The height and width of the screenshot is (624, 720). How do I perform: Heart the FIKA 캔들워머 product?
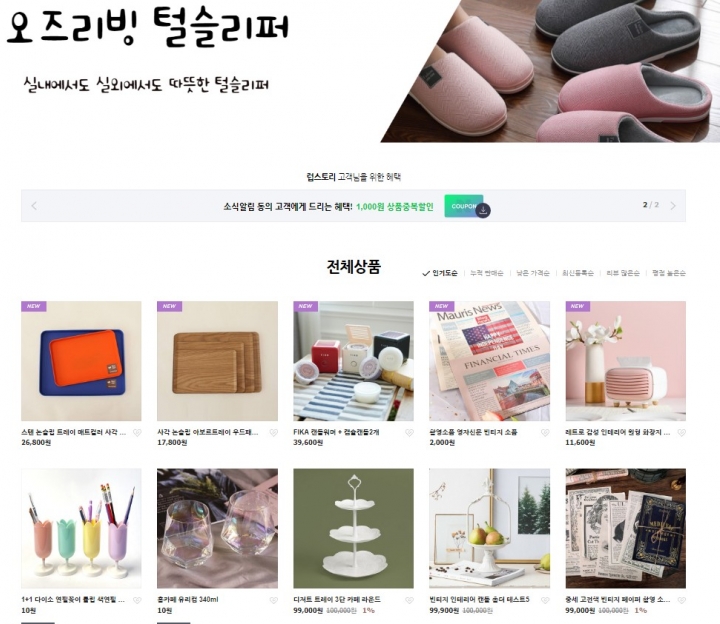pyautogui.click(x=409, y=433)
